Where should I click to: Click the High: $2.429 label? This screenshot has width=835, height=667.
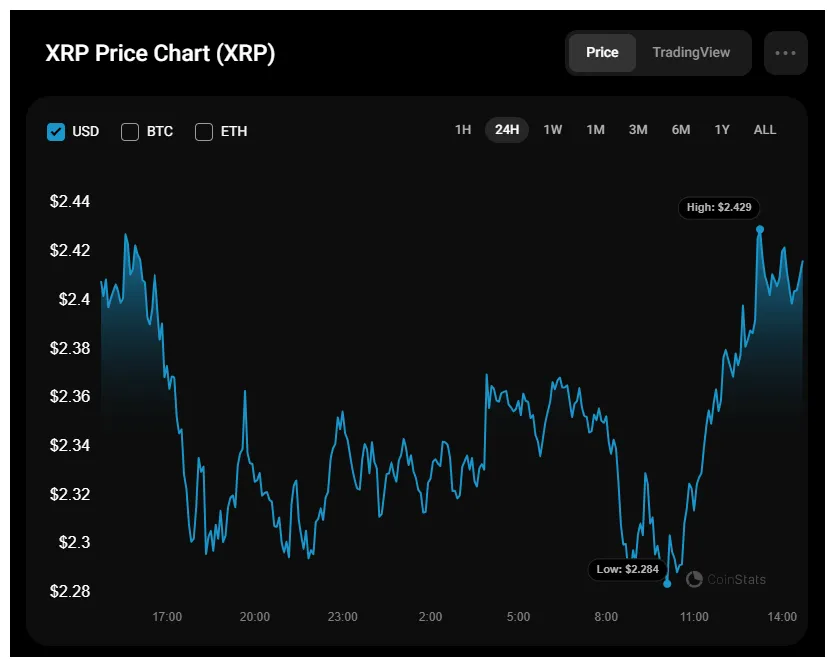(x=719, y=208)
